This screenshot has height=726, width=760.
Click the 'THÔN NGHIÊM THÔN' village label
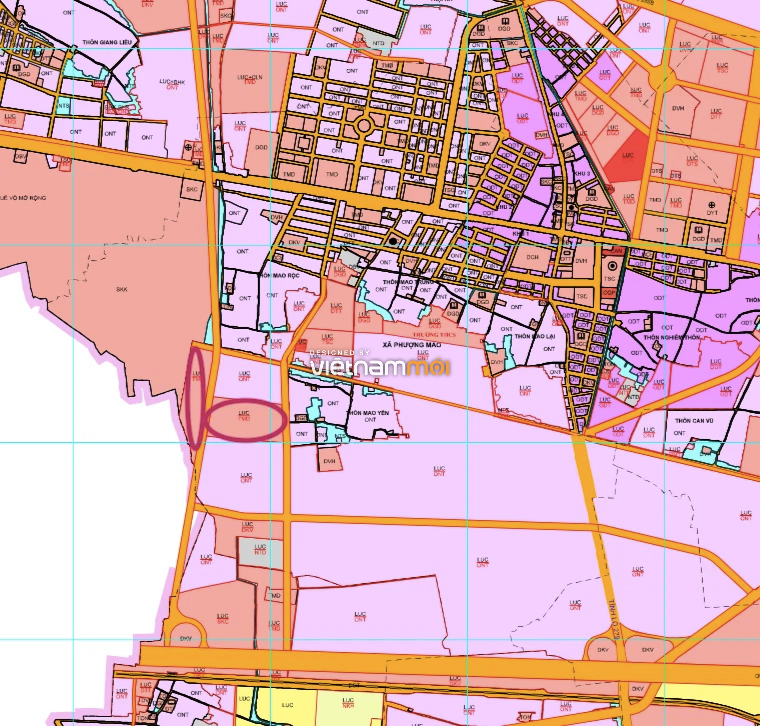pos(671,337)
